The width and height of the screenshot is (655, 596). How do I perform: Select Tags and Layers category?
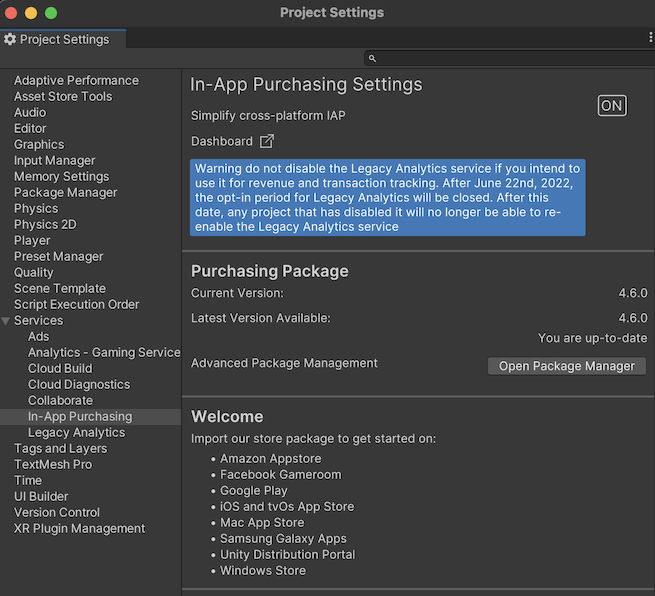point(61,449)
